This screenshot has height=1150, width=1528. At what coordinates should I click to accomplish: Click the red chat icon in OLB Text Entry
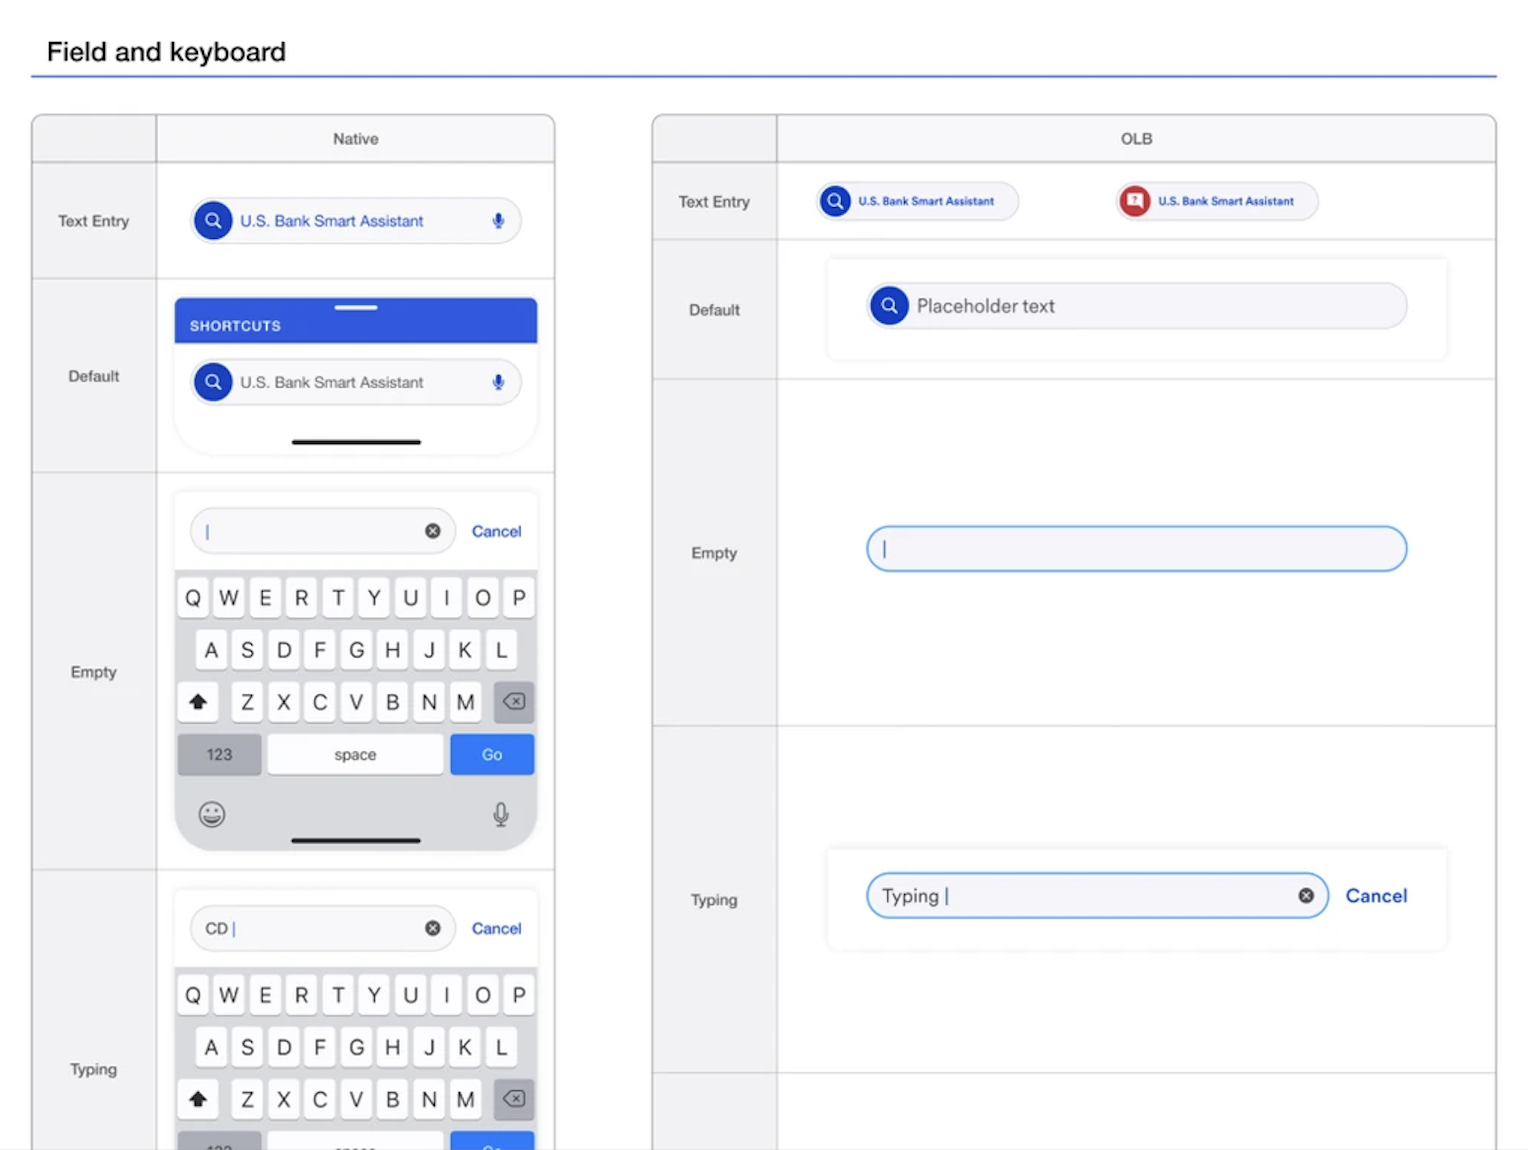pyautogui.click(x=1134, y=201)
